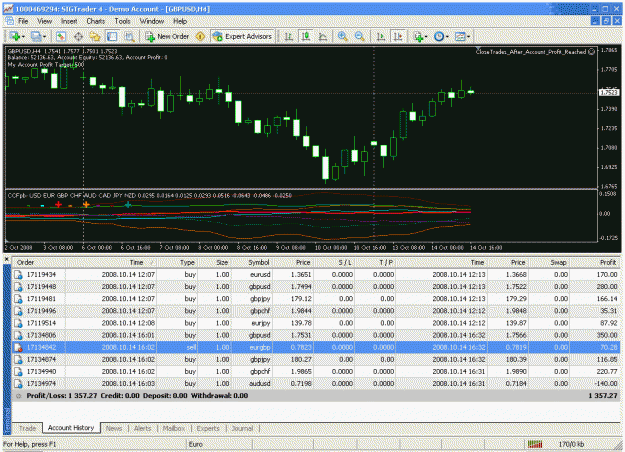Zoom in on the chart
Screen dimensions: 625x452
click(x=342, y=37)
